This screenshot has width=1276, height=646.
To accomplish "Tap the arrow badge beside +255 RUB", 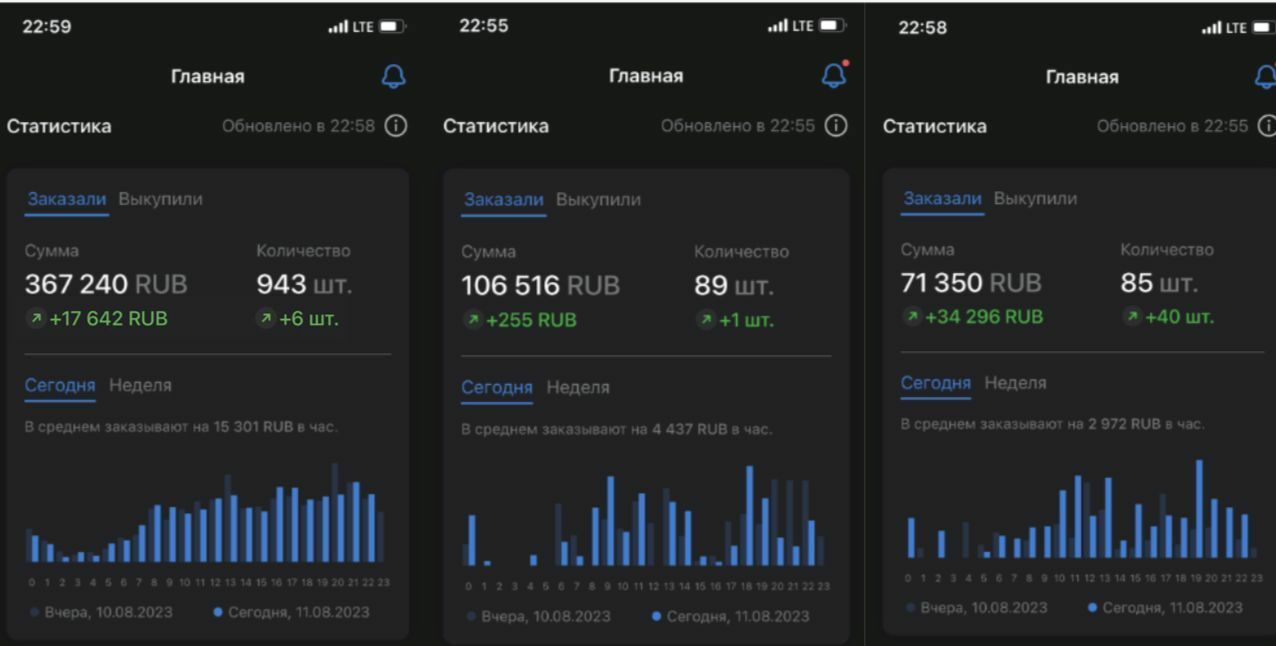I will [472, 321].
